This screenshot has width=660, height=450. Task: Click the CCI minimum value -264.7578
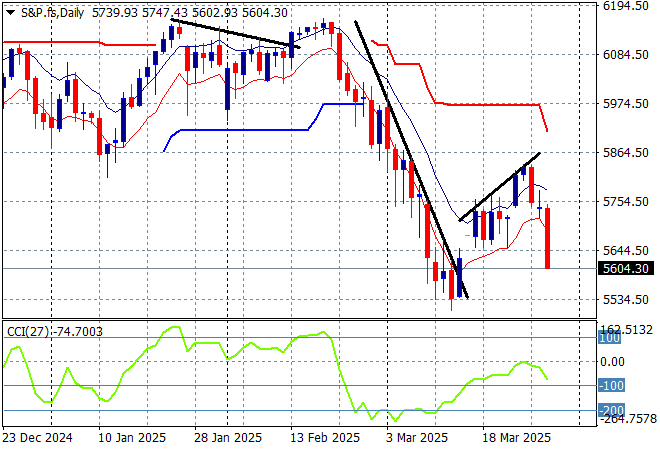tap(628, 419)
